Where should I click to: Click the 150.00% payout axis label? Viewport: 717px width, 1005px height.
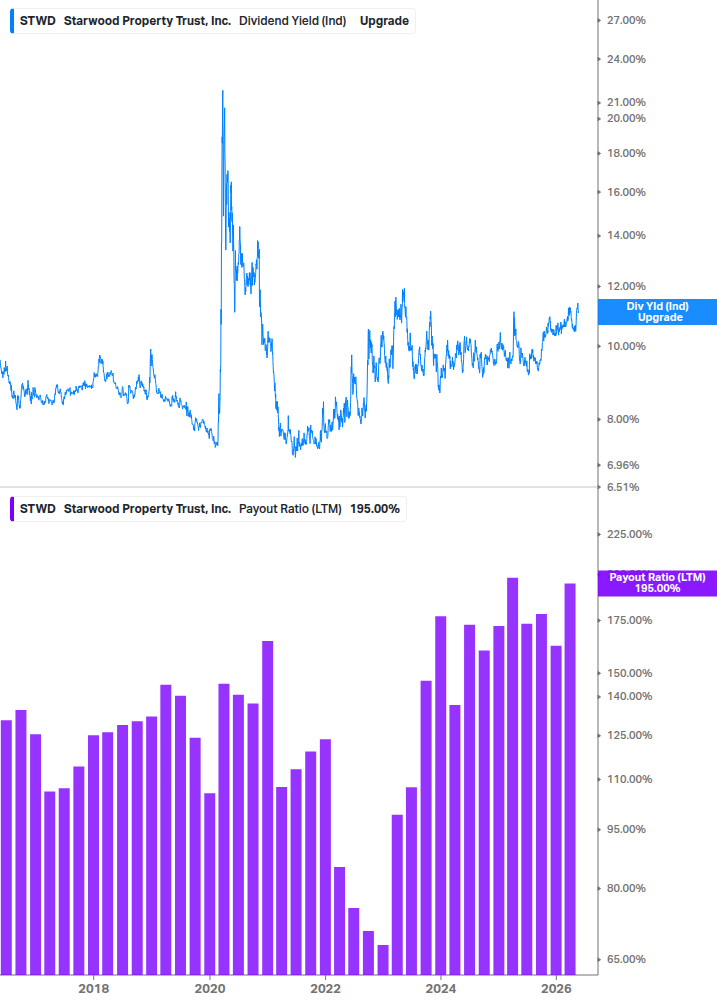(x=629, y=674)
